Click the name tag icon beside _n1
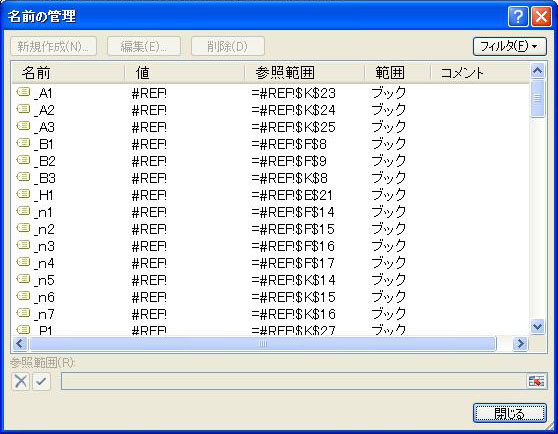Image resolution: width=558 pixels, height=434 pixels. tap(23, 211)
